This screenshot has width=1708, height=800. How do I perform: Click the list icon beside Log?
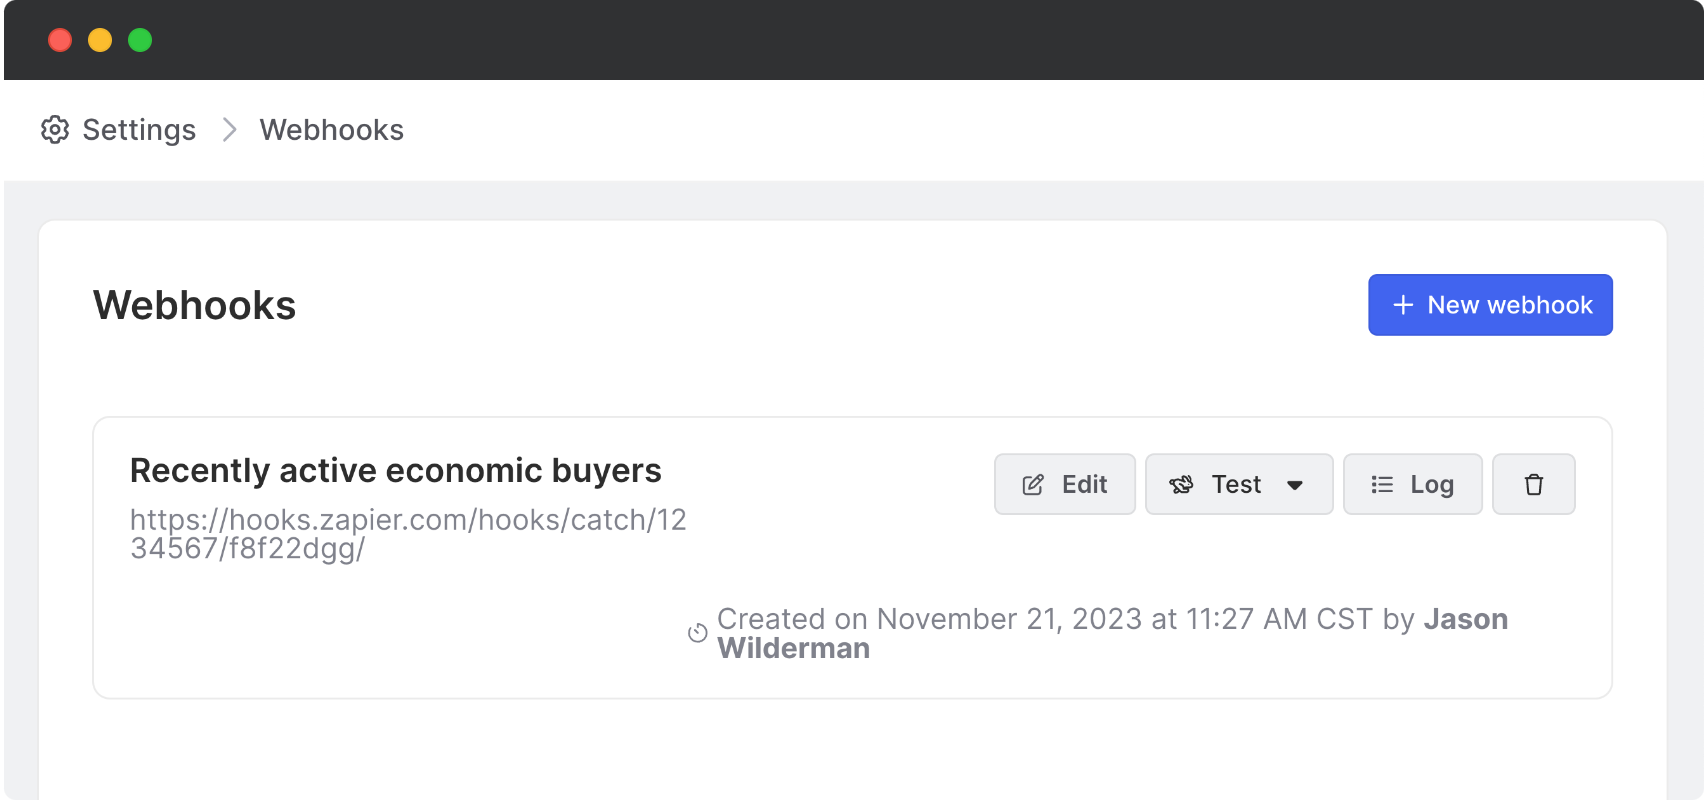point(1382,485)
